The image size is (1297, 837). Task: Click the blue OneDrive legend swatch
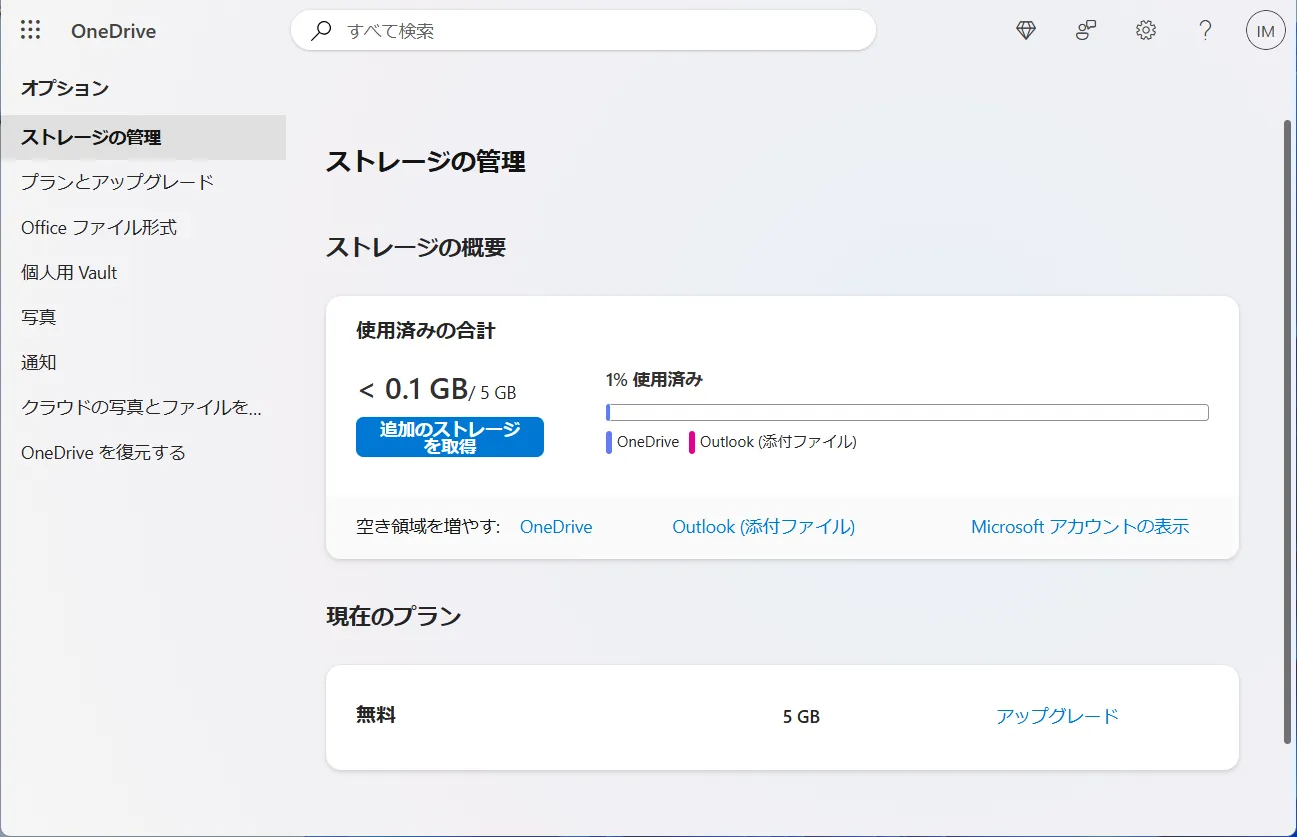point(609,442)
